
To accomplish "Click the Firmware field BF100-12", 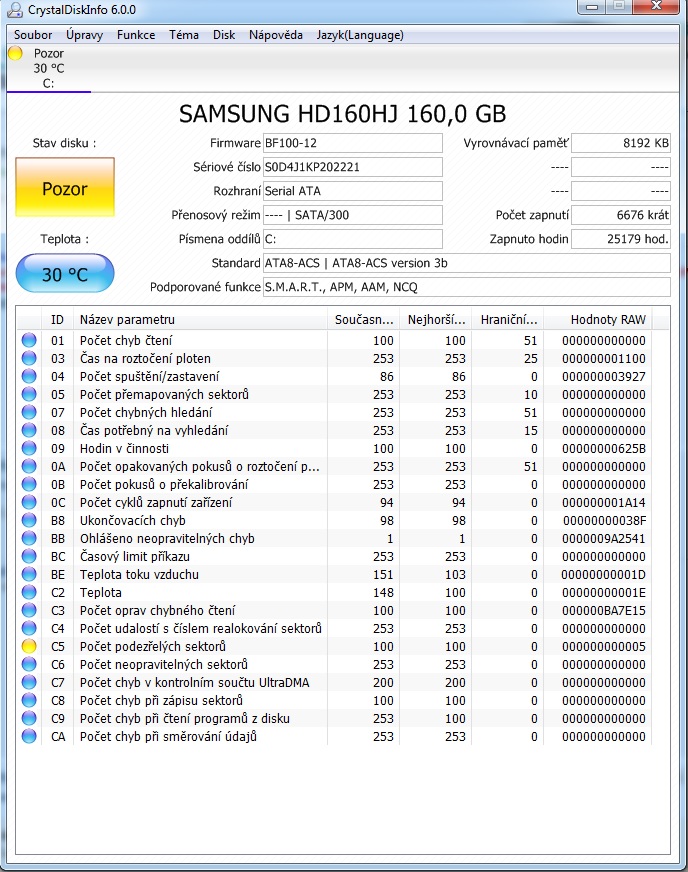I will [x=353, y=143].
